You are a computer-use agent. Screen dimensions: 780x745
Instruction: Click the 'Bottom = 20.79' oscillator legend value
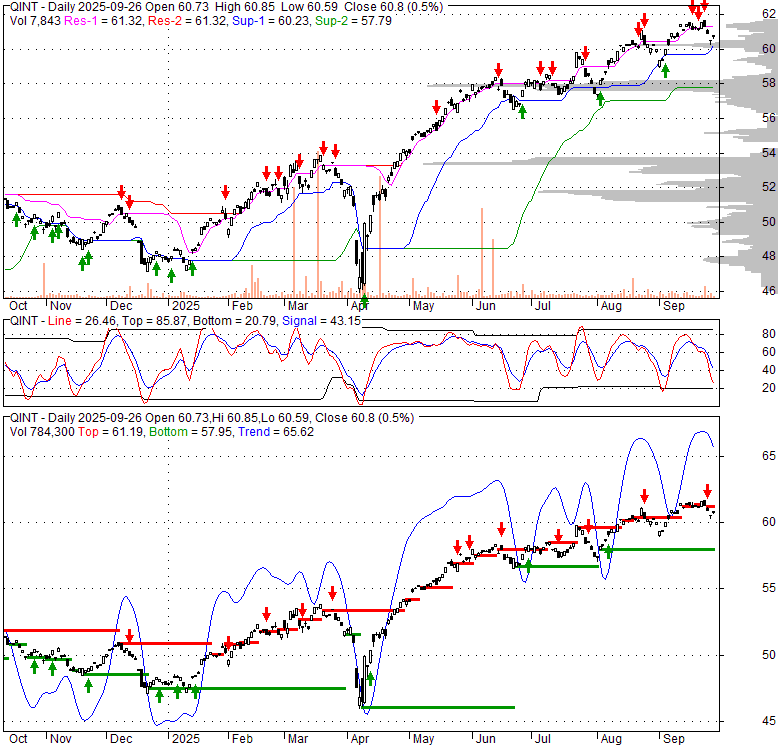pyautogui.click(x=234, y=321)
